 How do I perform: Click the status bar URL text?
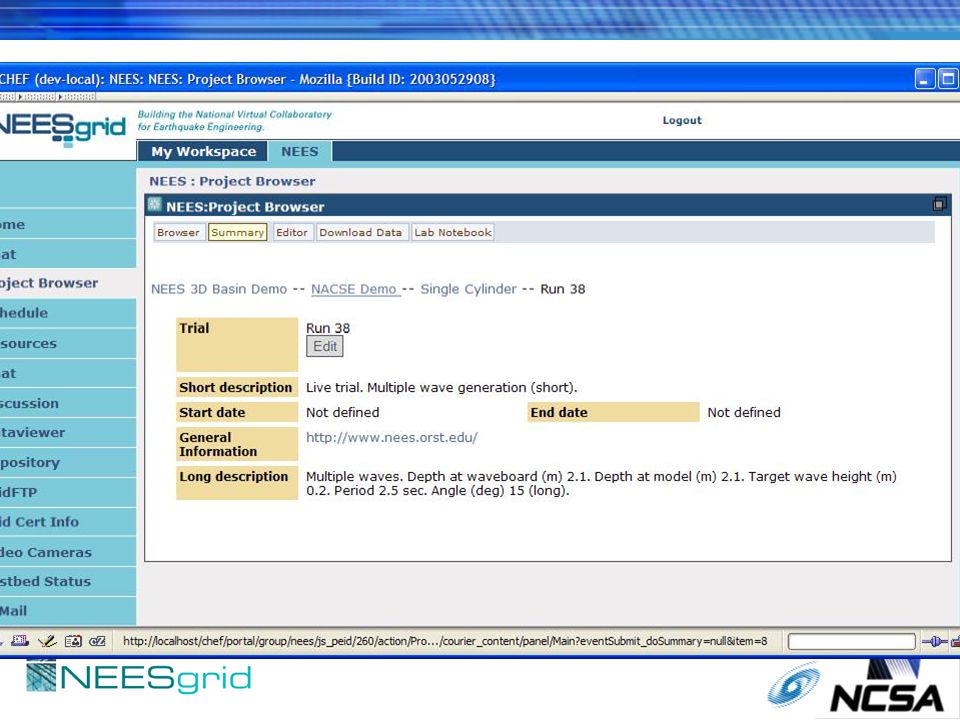(x=445, y=641)
